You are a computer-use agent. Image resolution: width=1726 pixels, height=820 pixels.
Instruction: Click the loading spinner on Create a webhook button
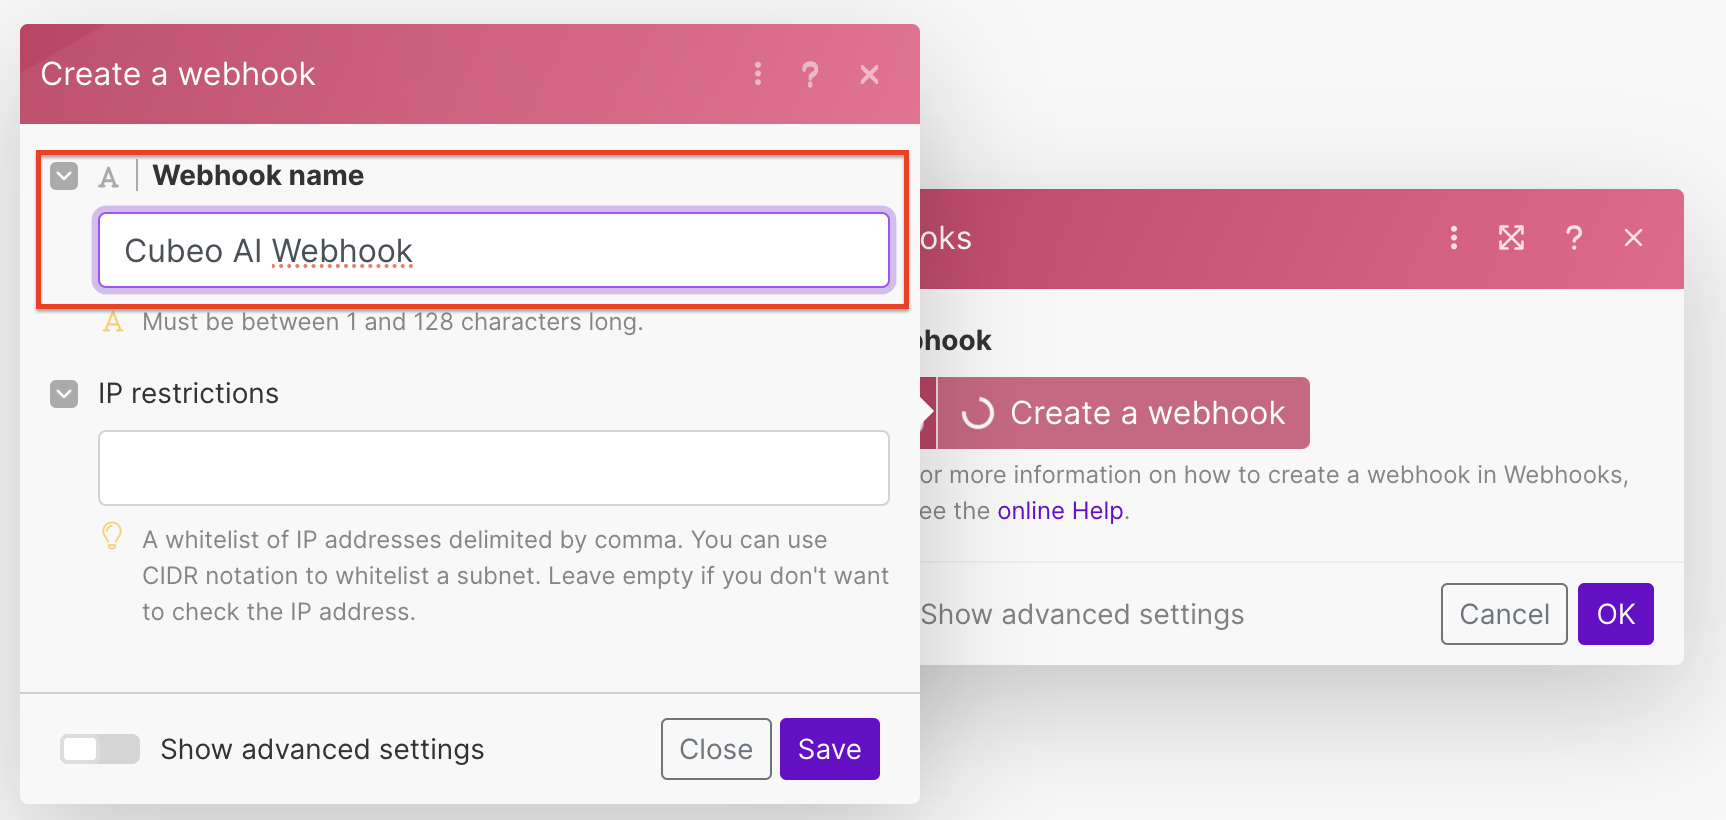click(x=977, y=413)
